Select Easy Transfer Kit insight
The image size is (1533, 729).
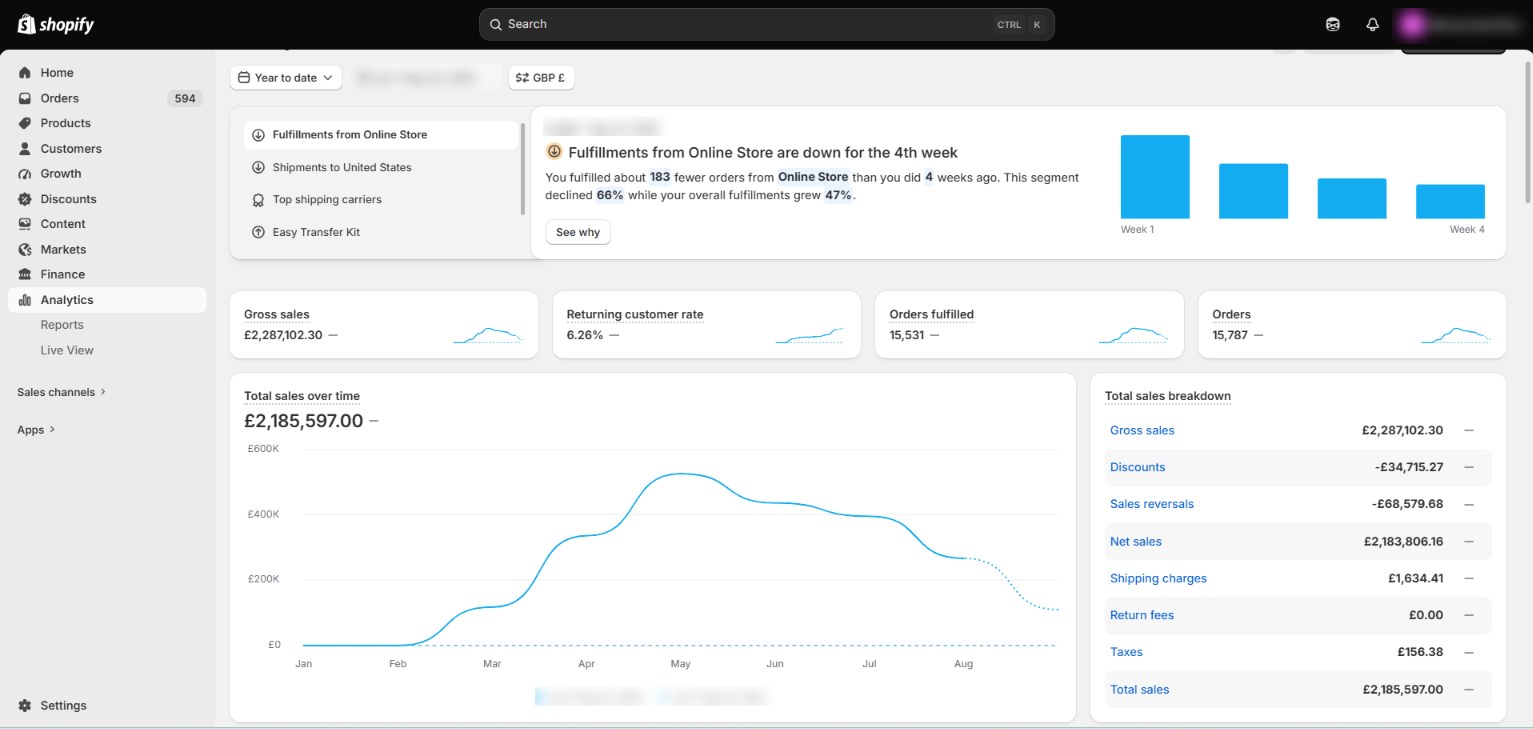pyautogui.click(x=381, y=232)
